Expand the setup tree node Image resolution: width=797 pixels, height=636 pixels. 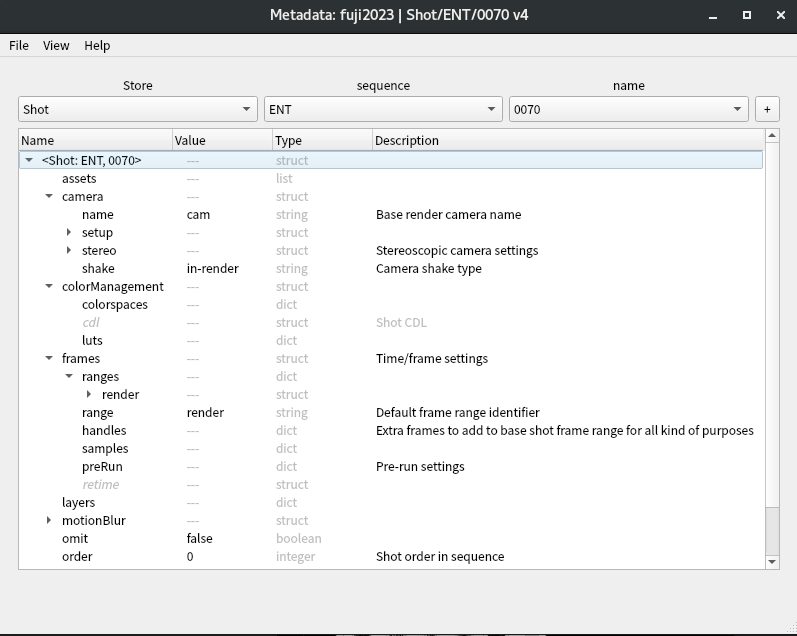click(69, 233)
